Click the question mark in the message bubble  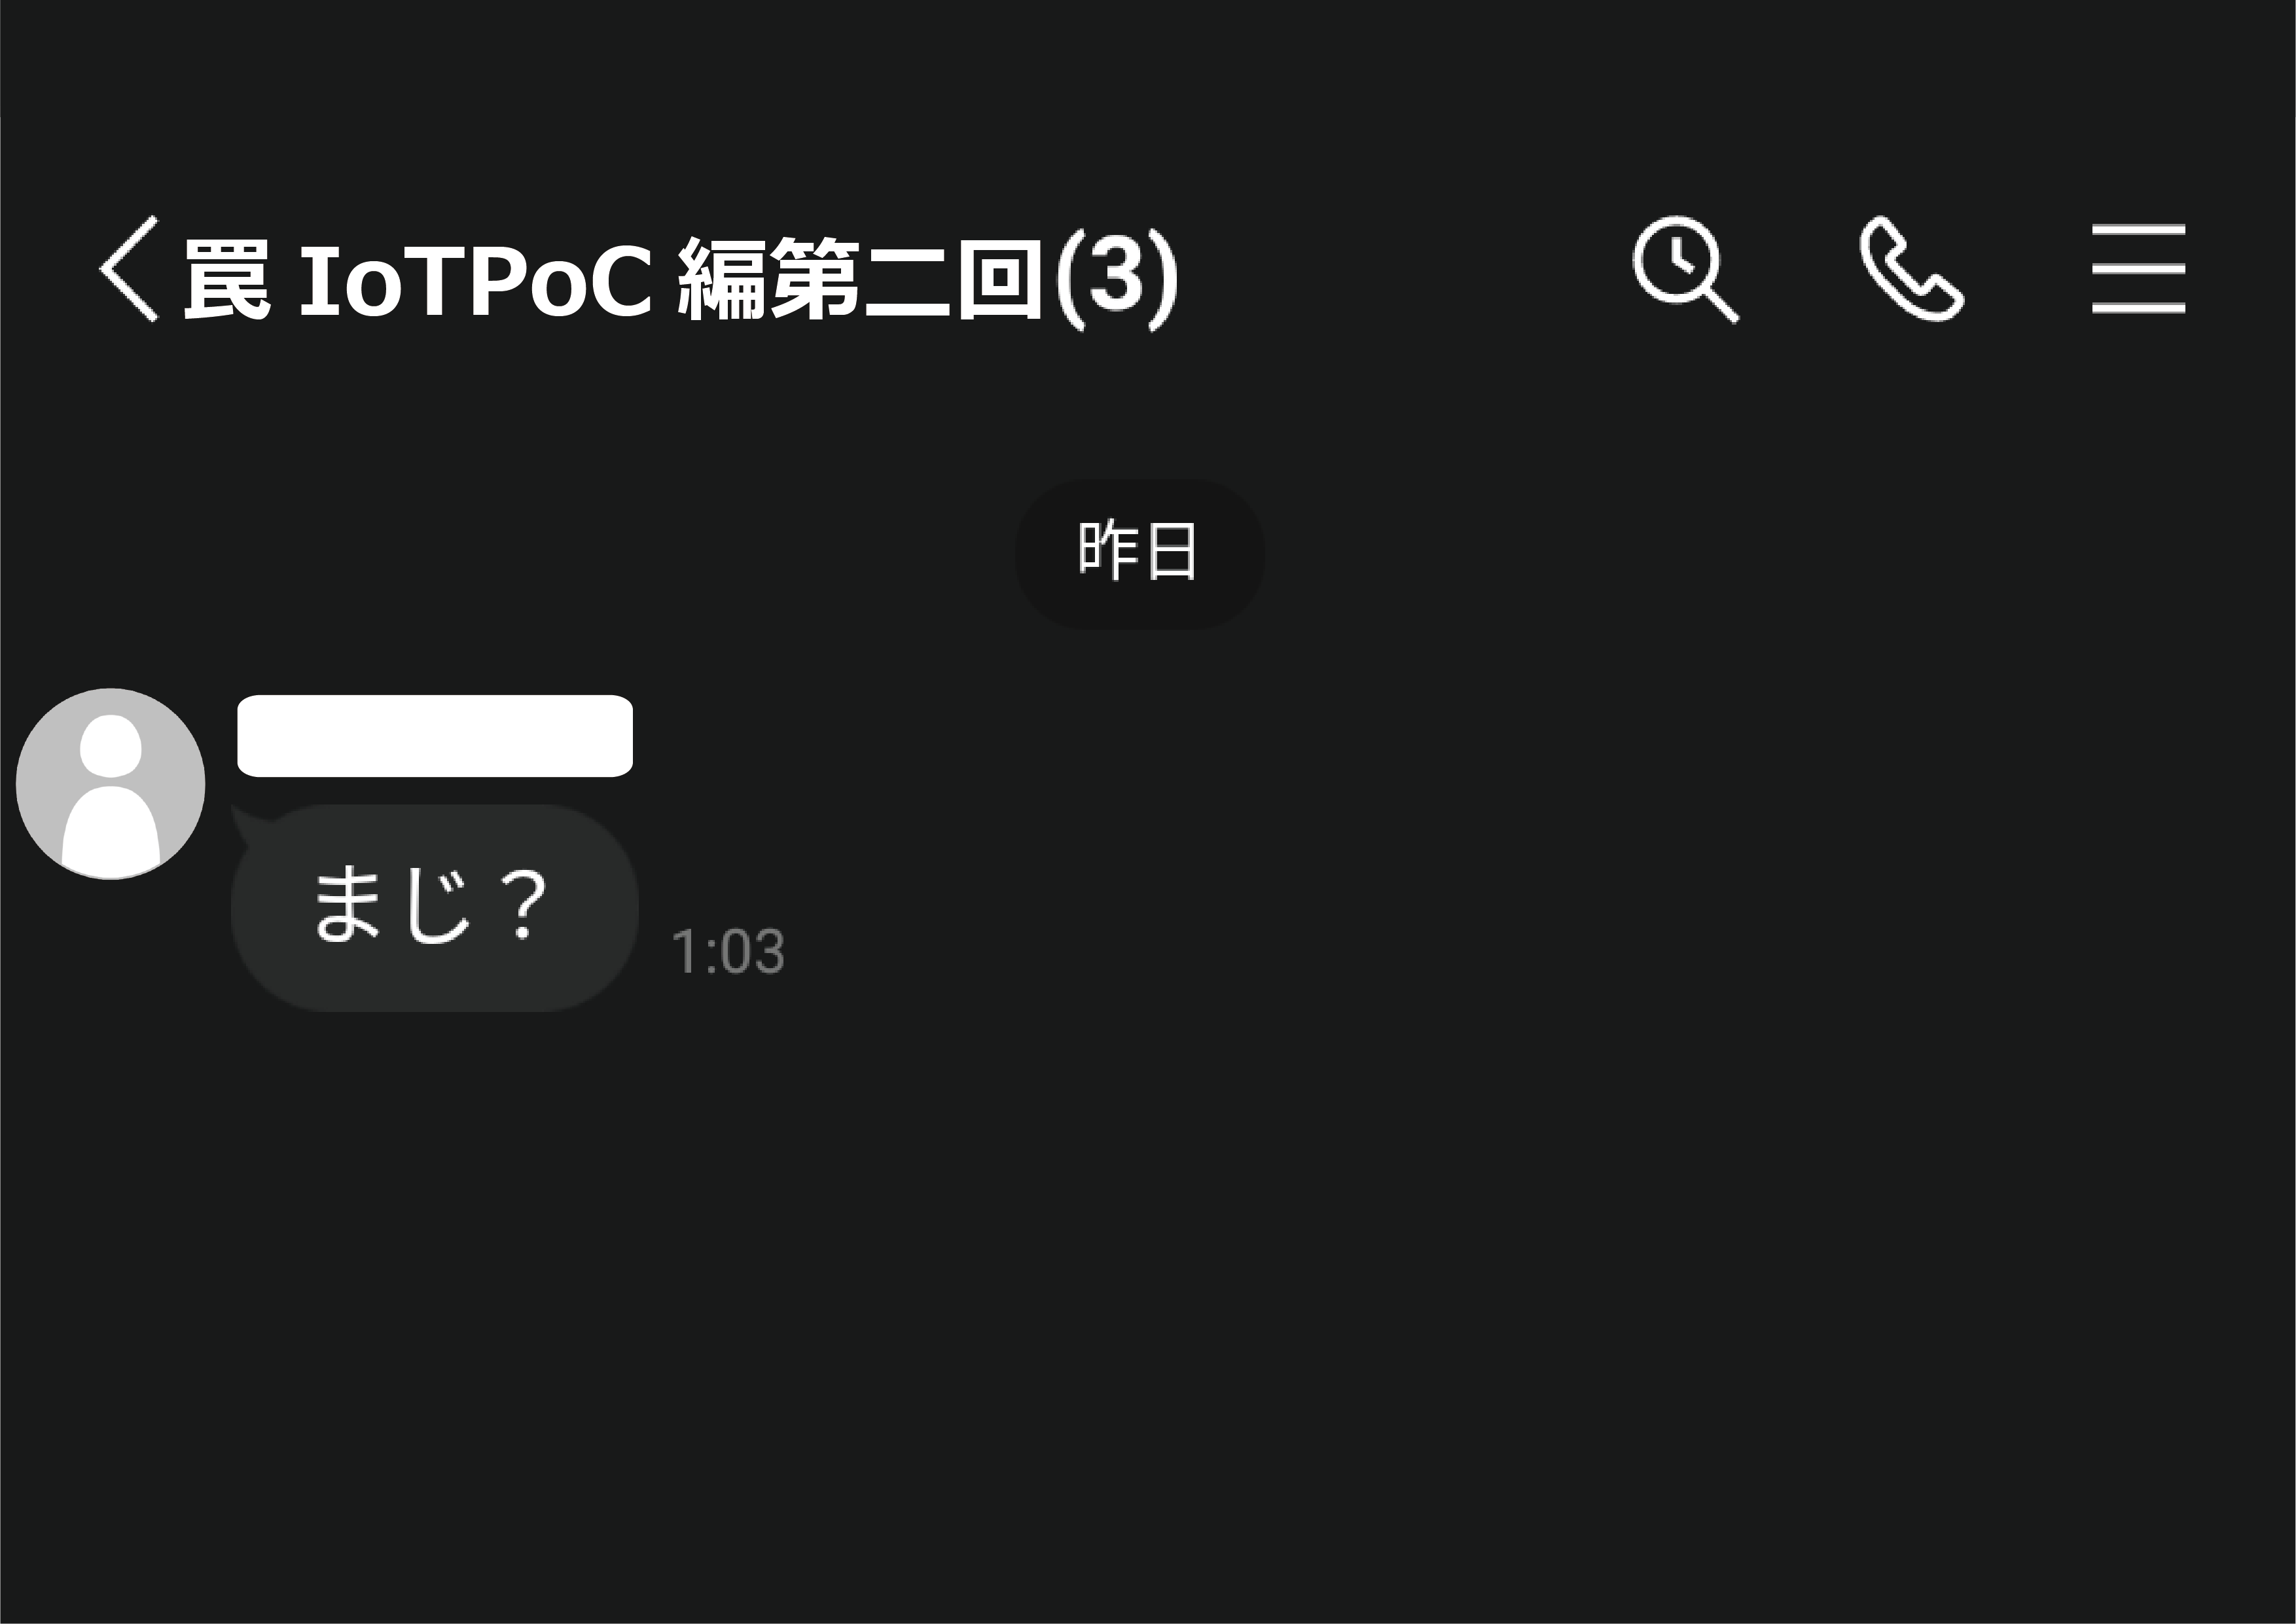(523, 905)
